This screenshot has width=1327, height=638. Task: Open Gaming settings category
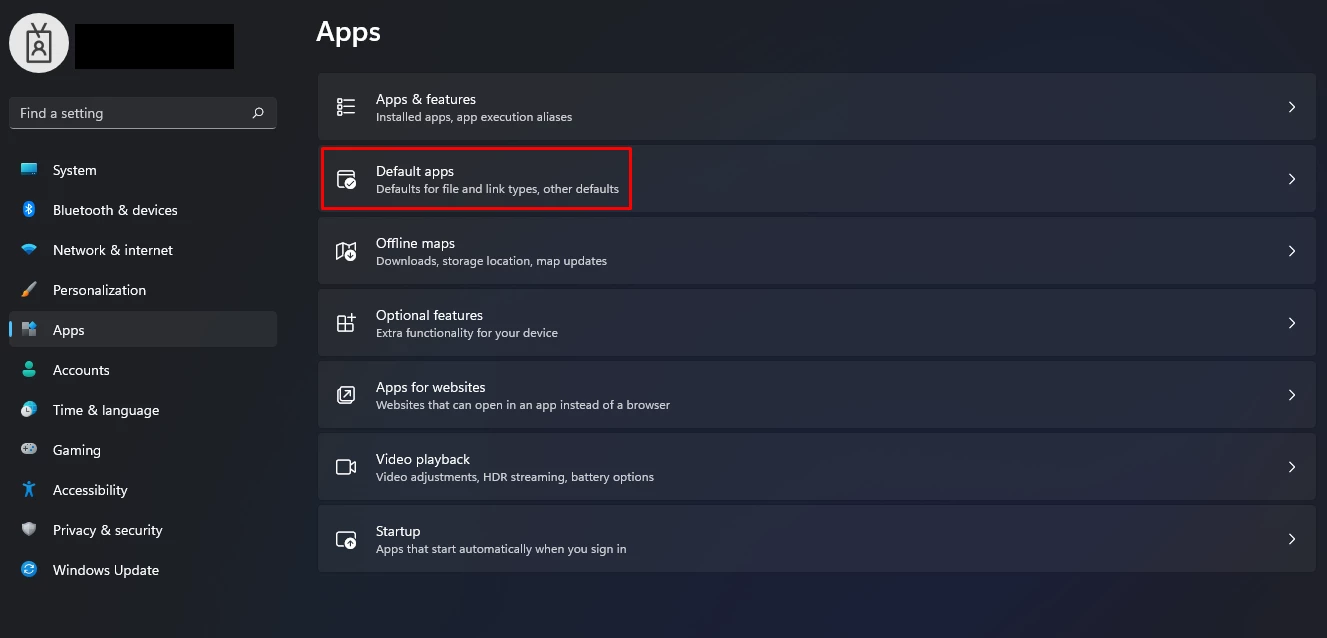[143, 450]
